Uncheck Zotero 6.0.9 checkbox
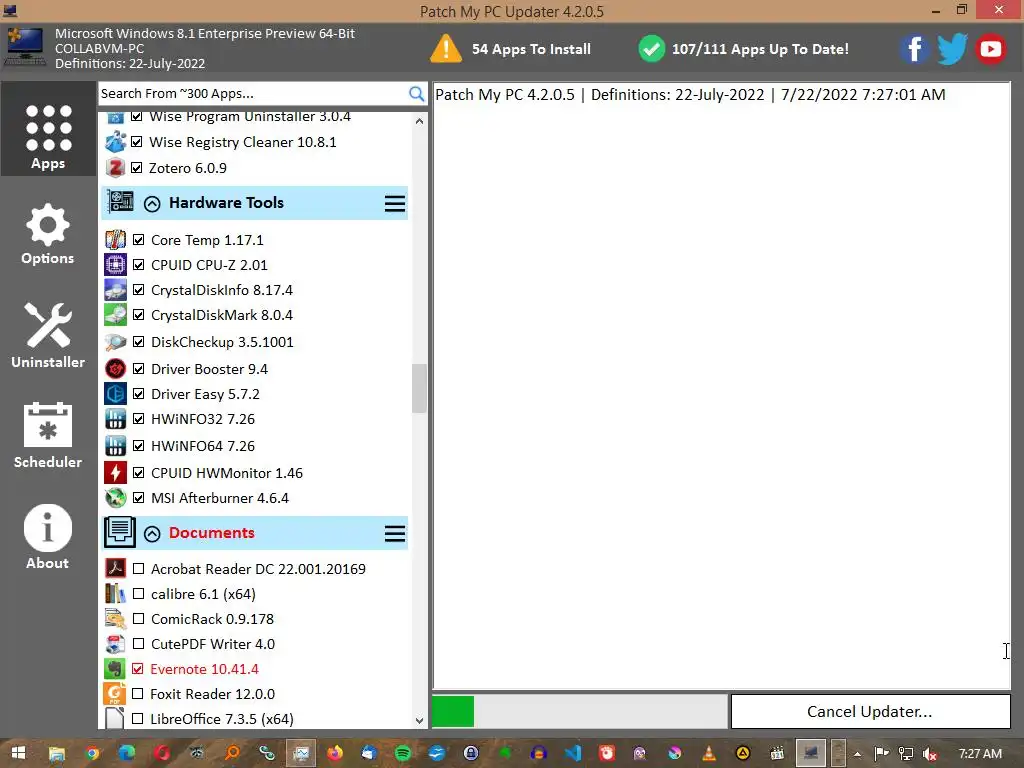This screenshot has height=768, width=1024. coord(136,168)
